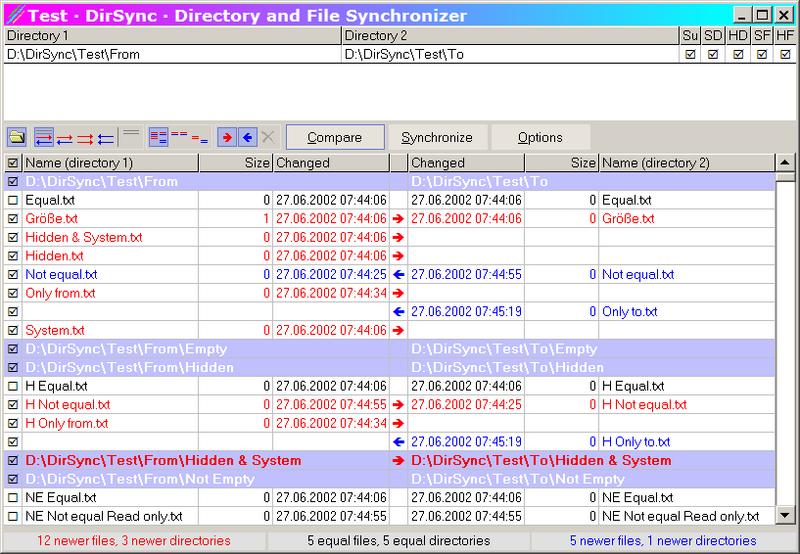800x554 pixels.
Task: Click the DirSync app icon in title bar
Action: tap(15, 15)
